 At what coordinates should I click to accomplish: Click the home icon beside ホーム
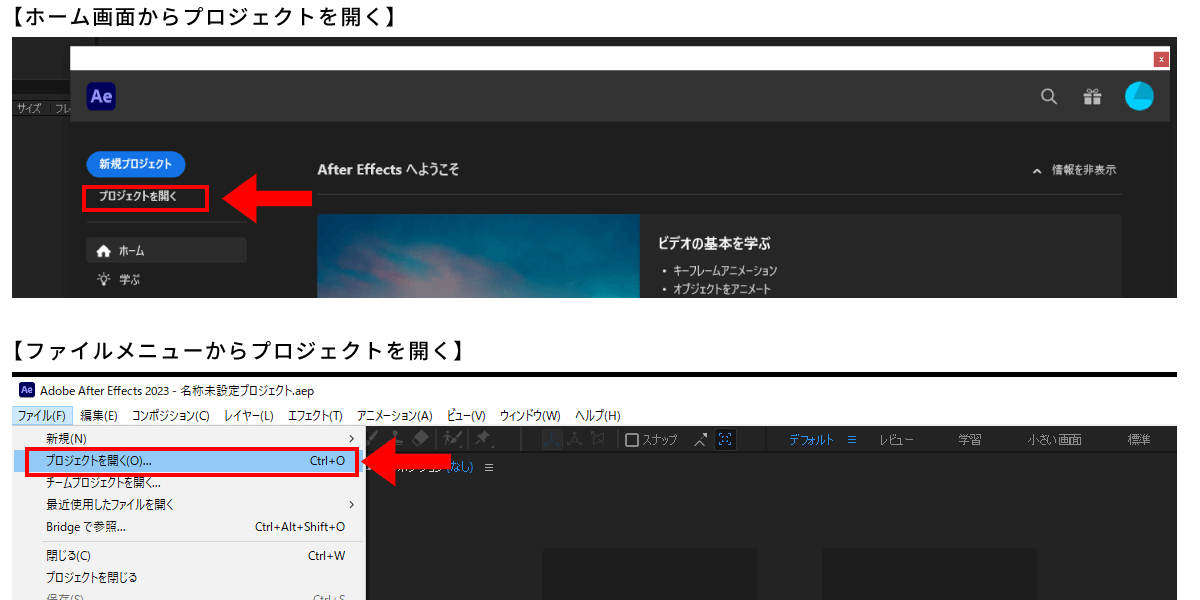(103, 251)
